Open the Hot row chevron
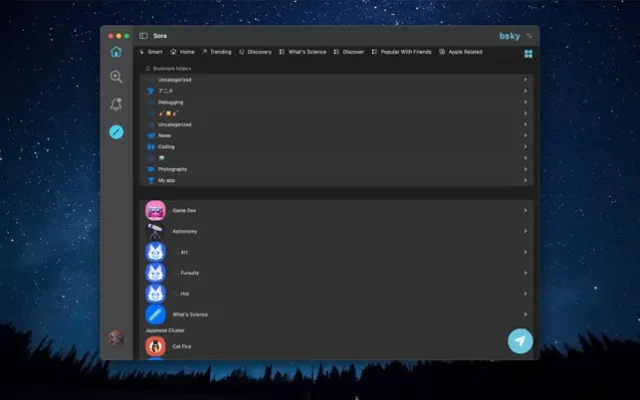 [x=525, y=294]
